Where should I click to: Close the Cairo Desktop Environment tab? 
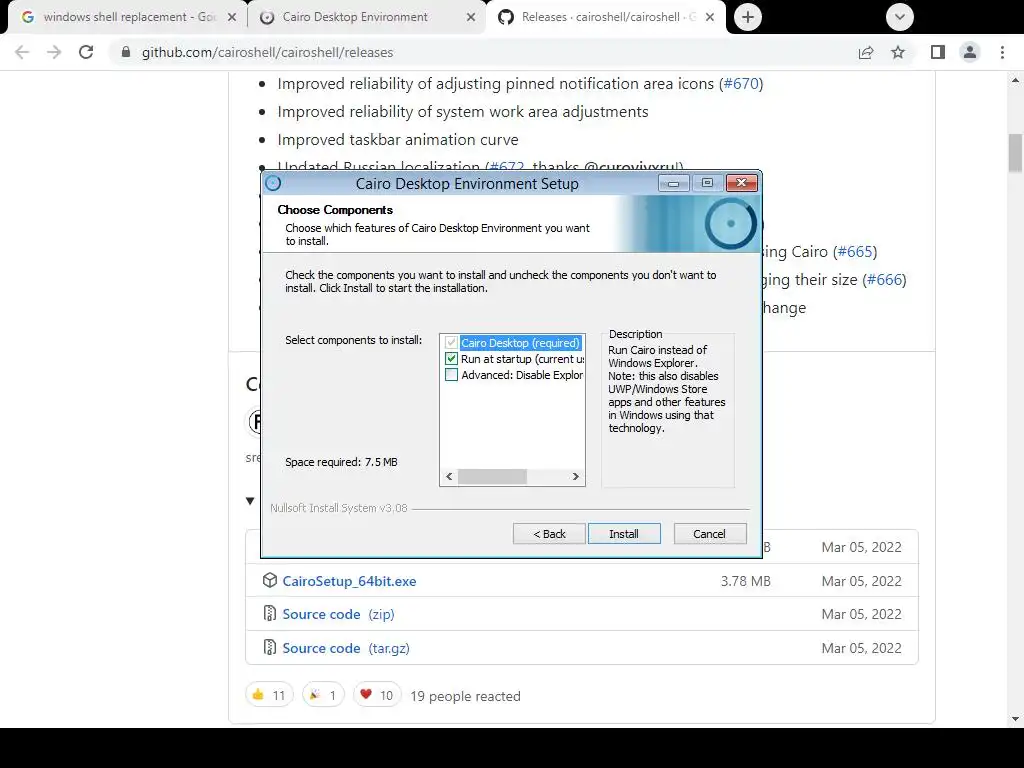tap(471, 18)
